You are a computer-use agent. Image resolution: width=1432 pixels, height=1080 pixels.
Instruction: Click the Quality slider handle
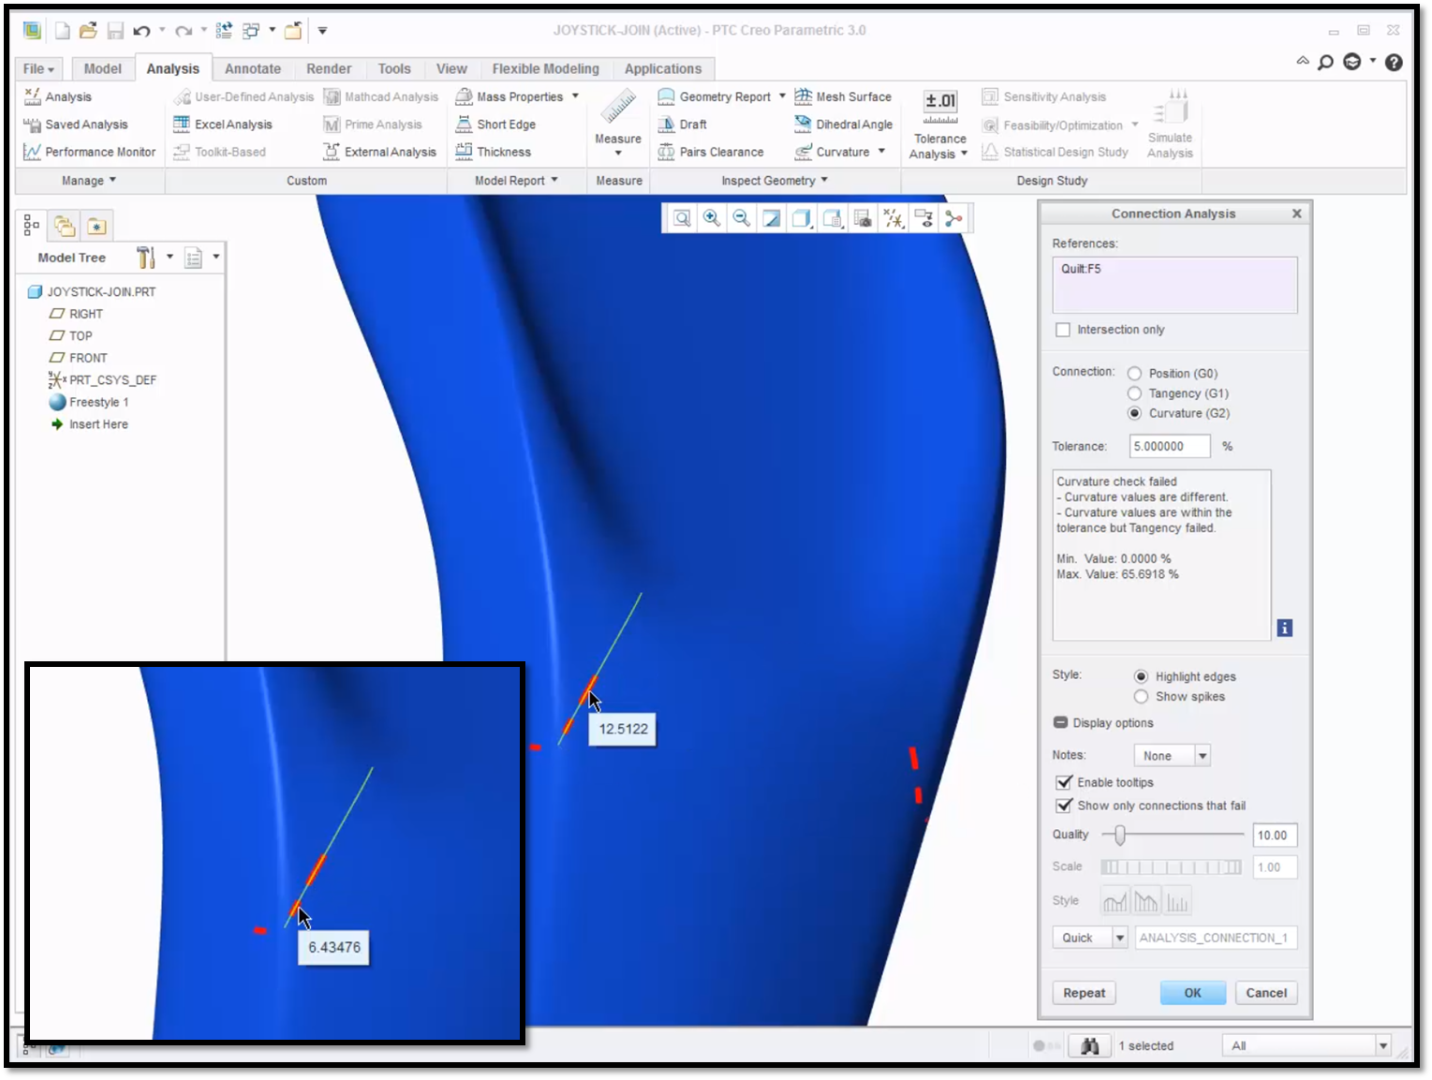[x=1120, y=834]
